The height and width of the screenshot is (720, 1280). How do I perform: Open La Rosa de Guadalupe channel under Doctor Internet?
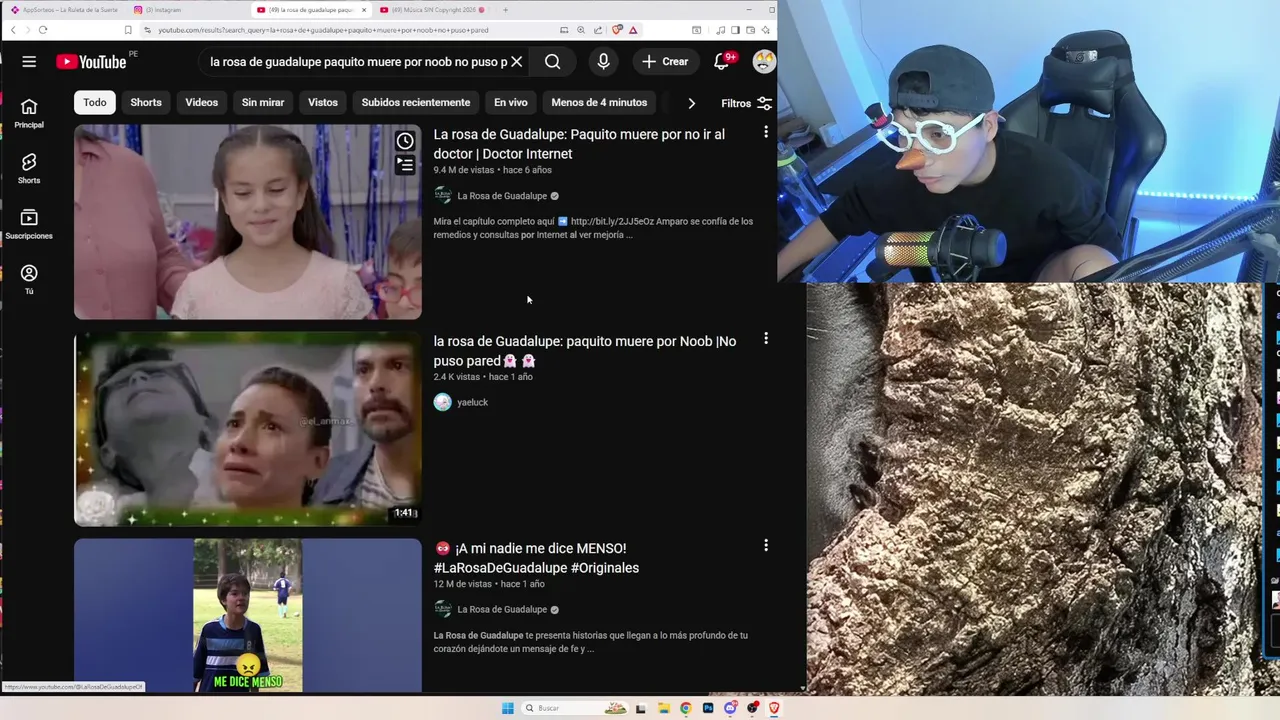(502, 196)
